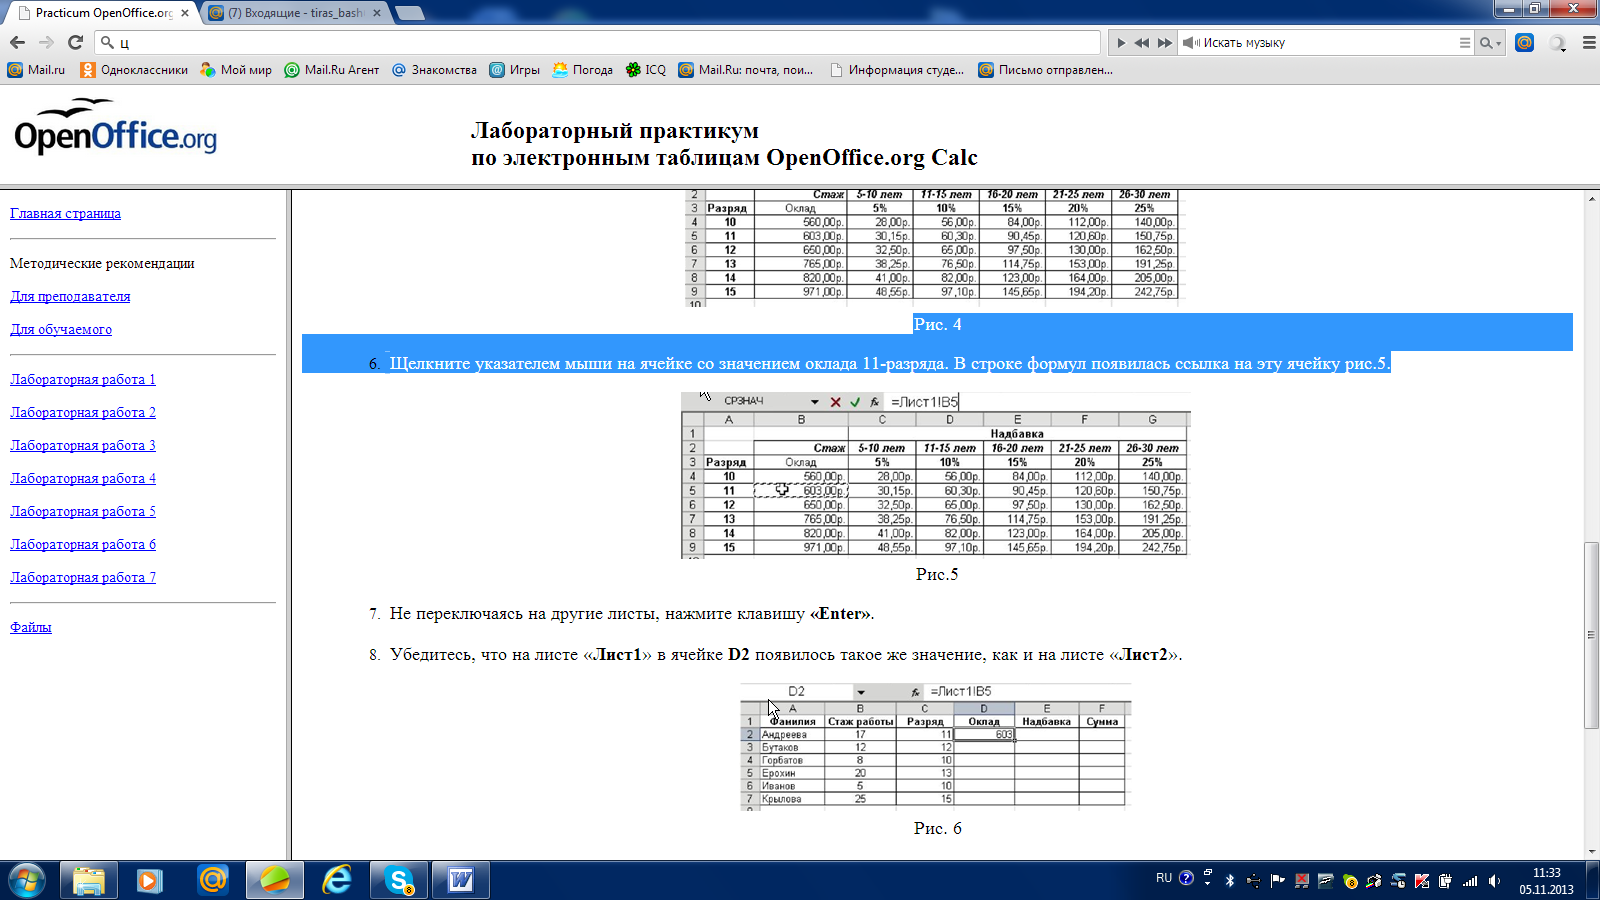1600x900 pixels.
Task: Go back with the browser back arrow
Action: [17, 42]
